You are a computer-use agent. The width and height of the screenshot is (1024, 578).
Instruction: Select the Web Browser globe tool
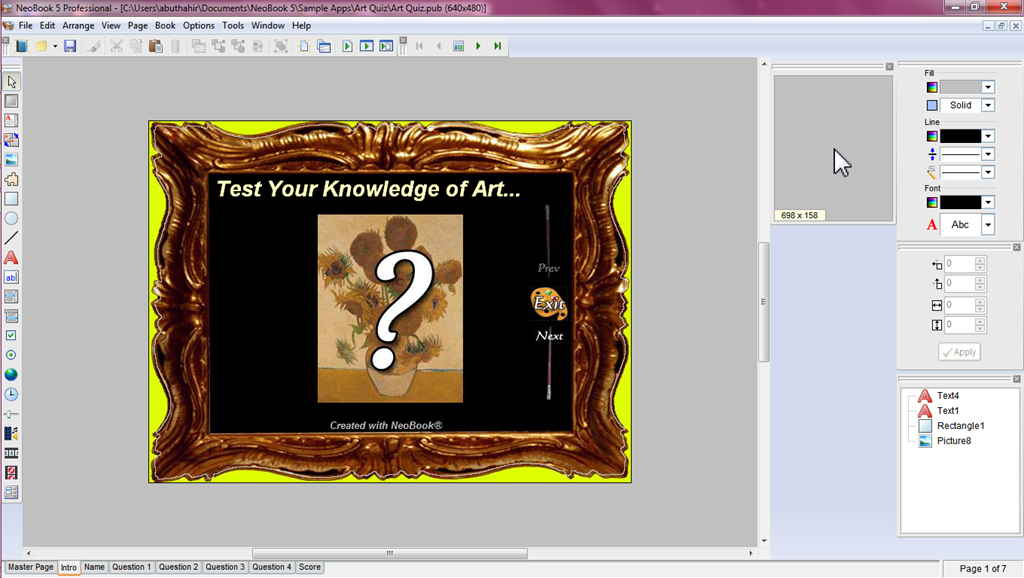(x=12, y=375)
